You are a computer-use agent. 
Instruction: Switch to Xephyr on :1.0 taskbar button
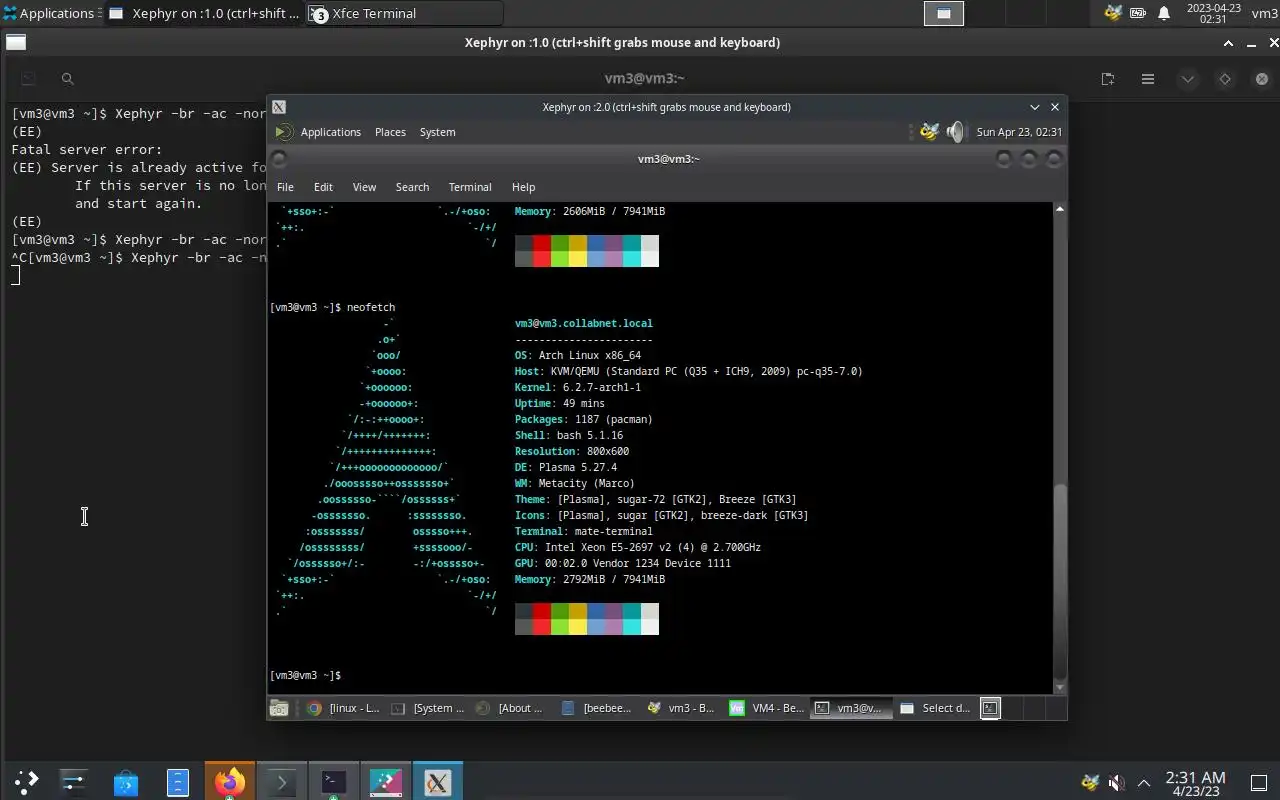(203, 13)
